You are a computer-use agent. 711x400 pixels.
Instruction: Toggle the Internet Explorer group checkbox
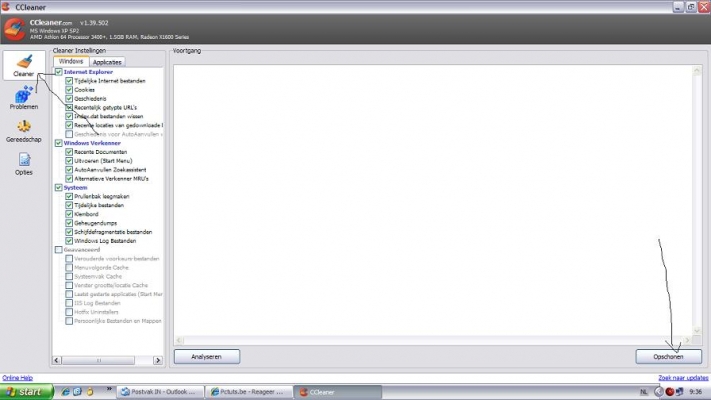pos(58,72)
